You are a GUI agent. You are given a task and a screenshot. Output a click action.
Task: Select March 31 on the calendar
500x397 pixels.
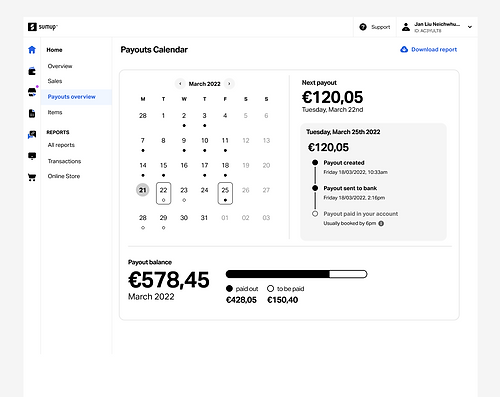click(x=204, y=218)
